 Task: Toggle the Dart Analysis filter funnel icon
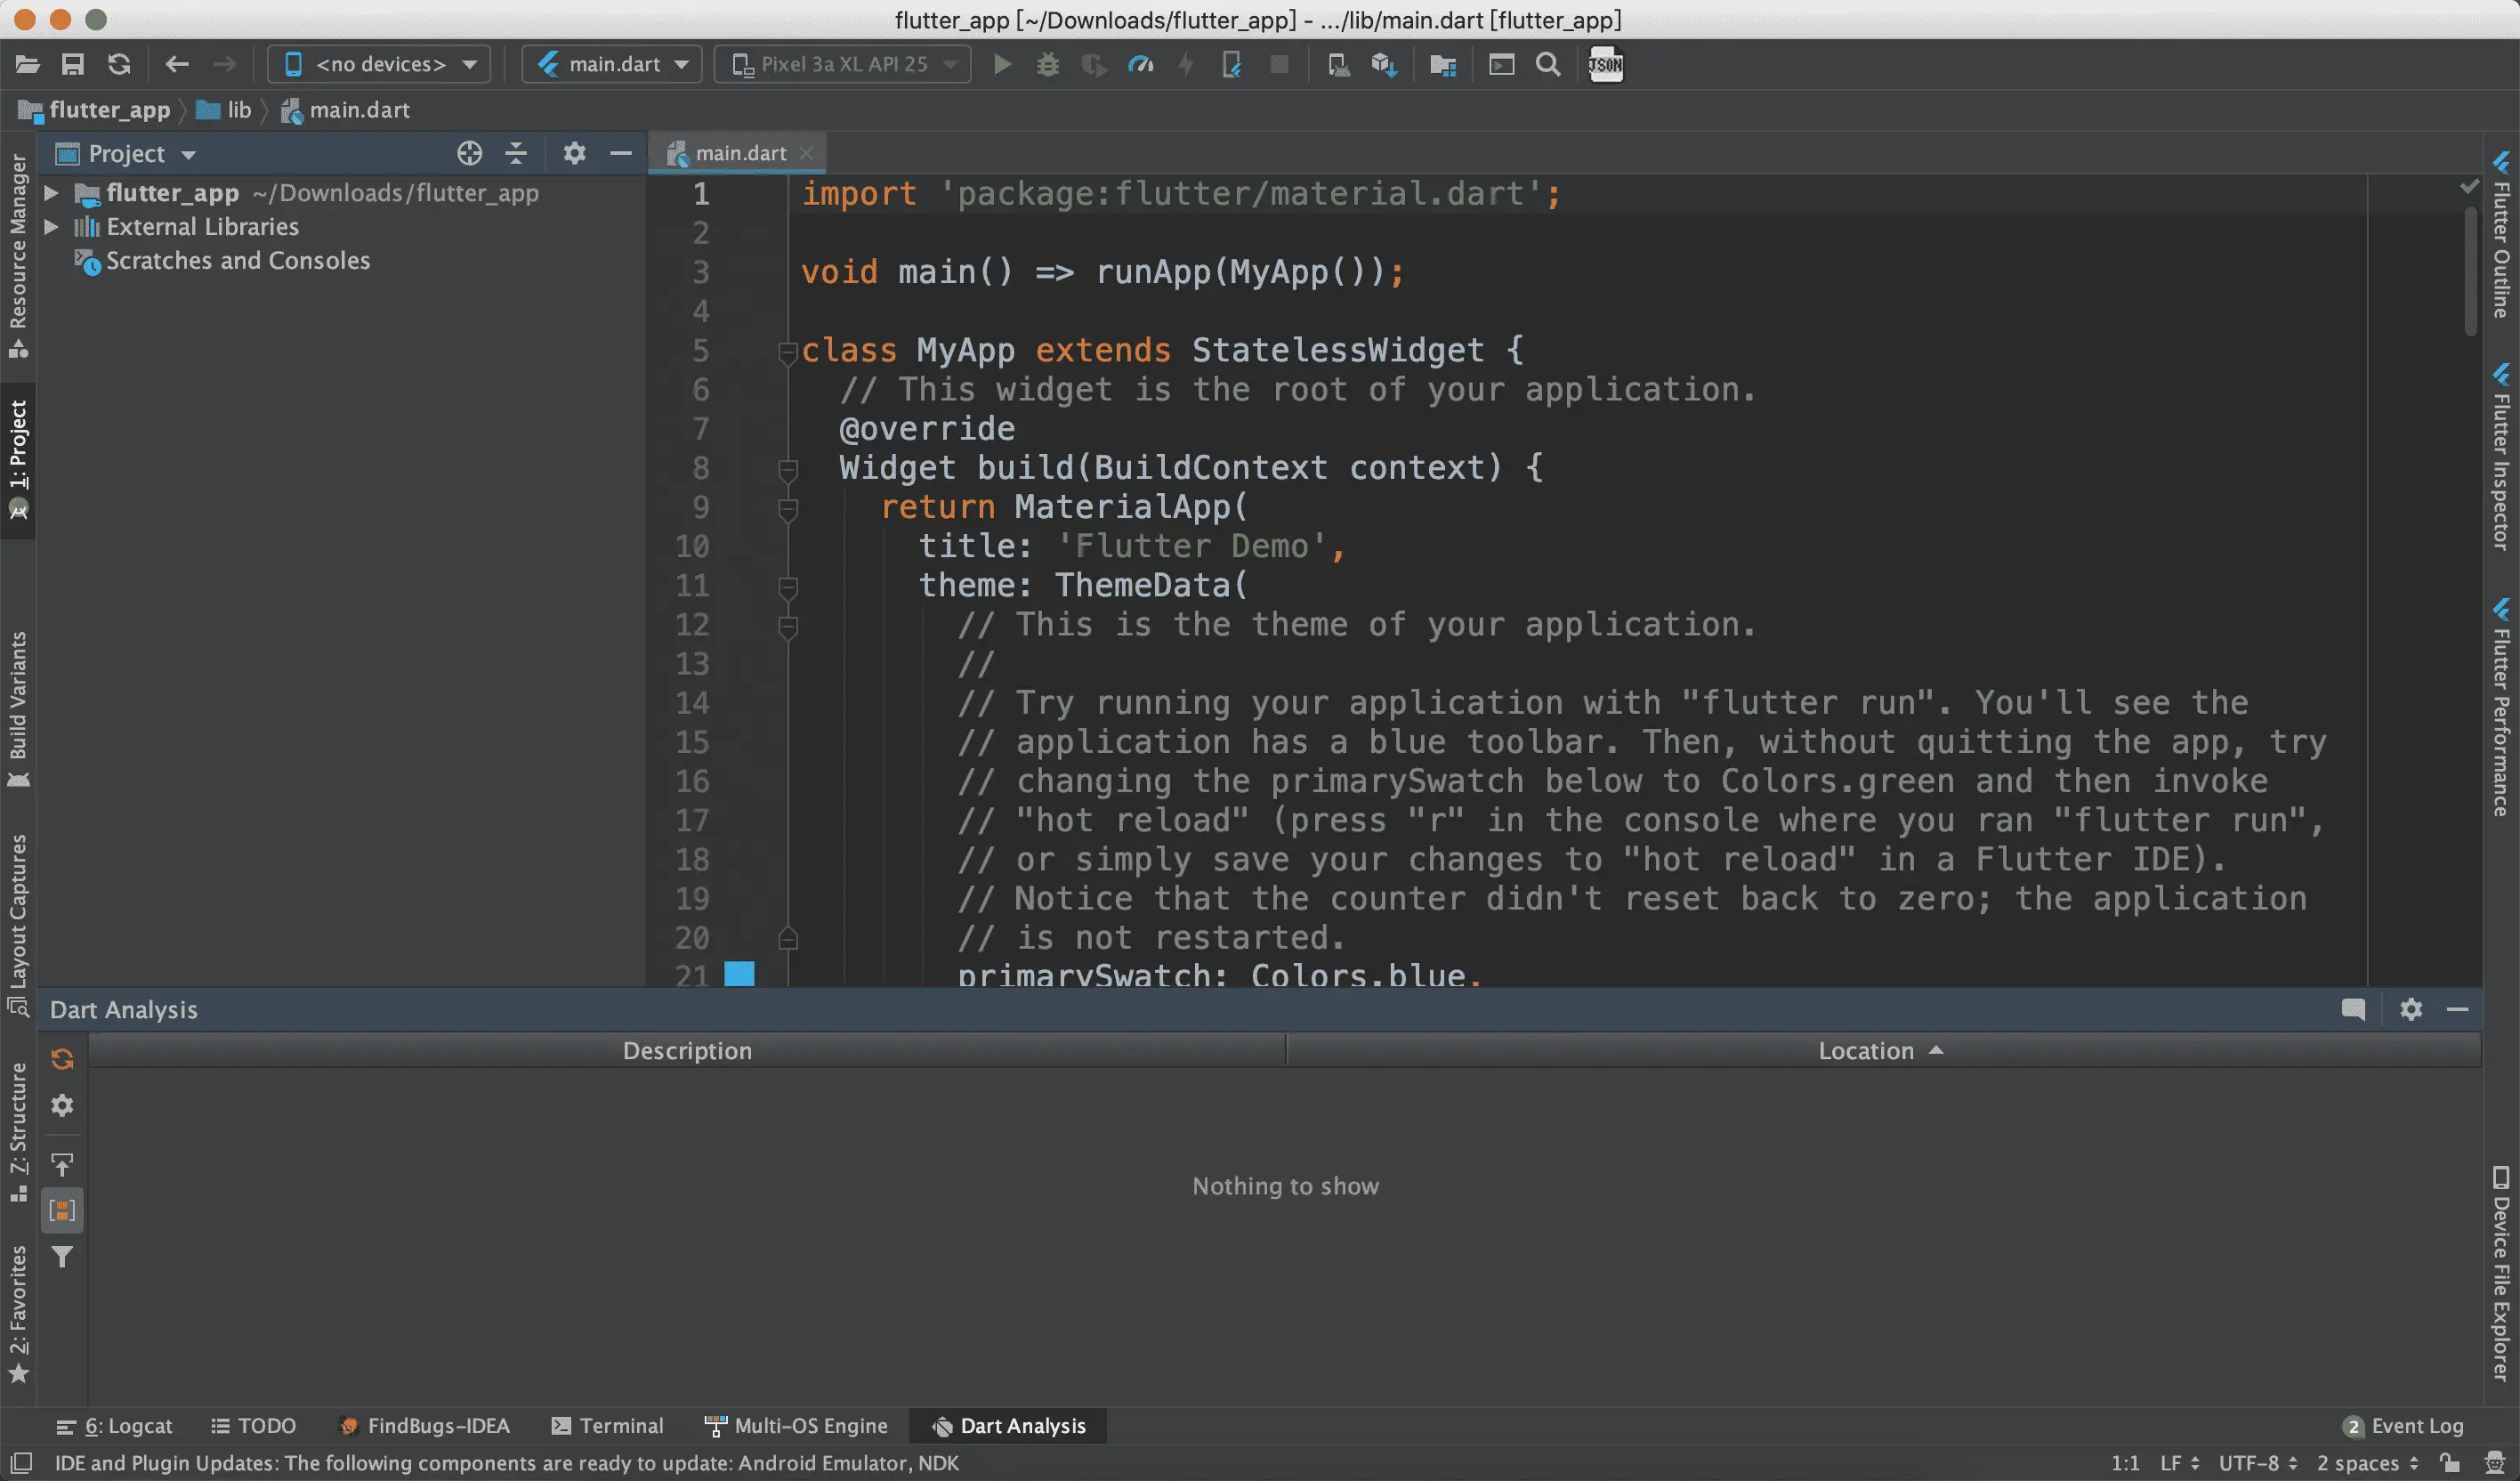pyautogui.click(x=62, y=1257)
